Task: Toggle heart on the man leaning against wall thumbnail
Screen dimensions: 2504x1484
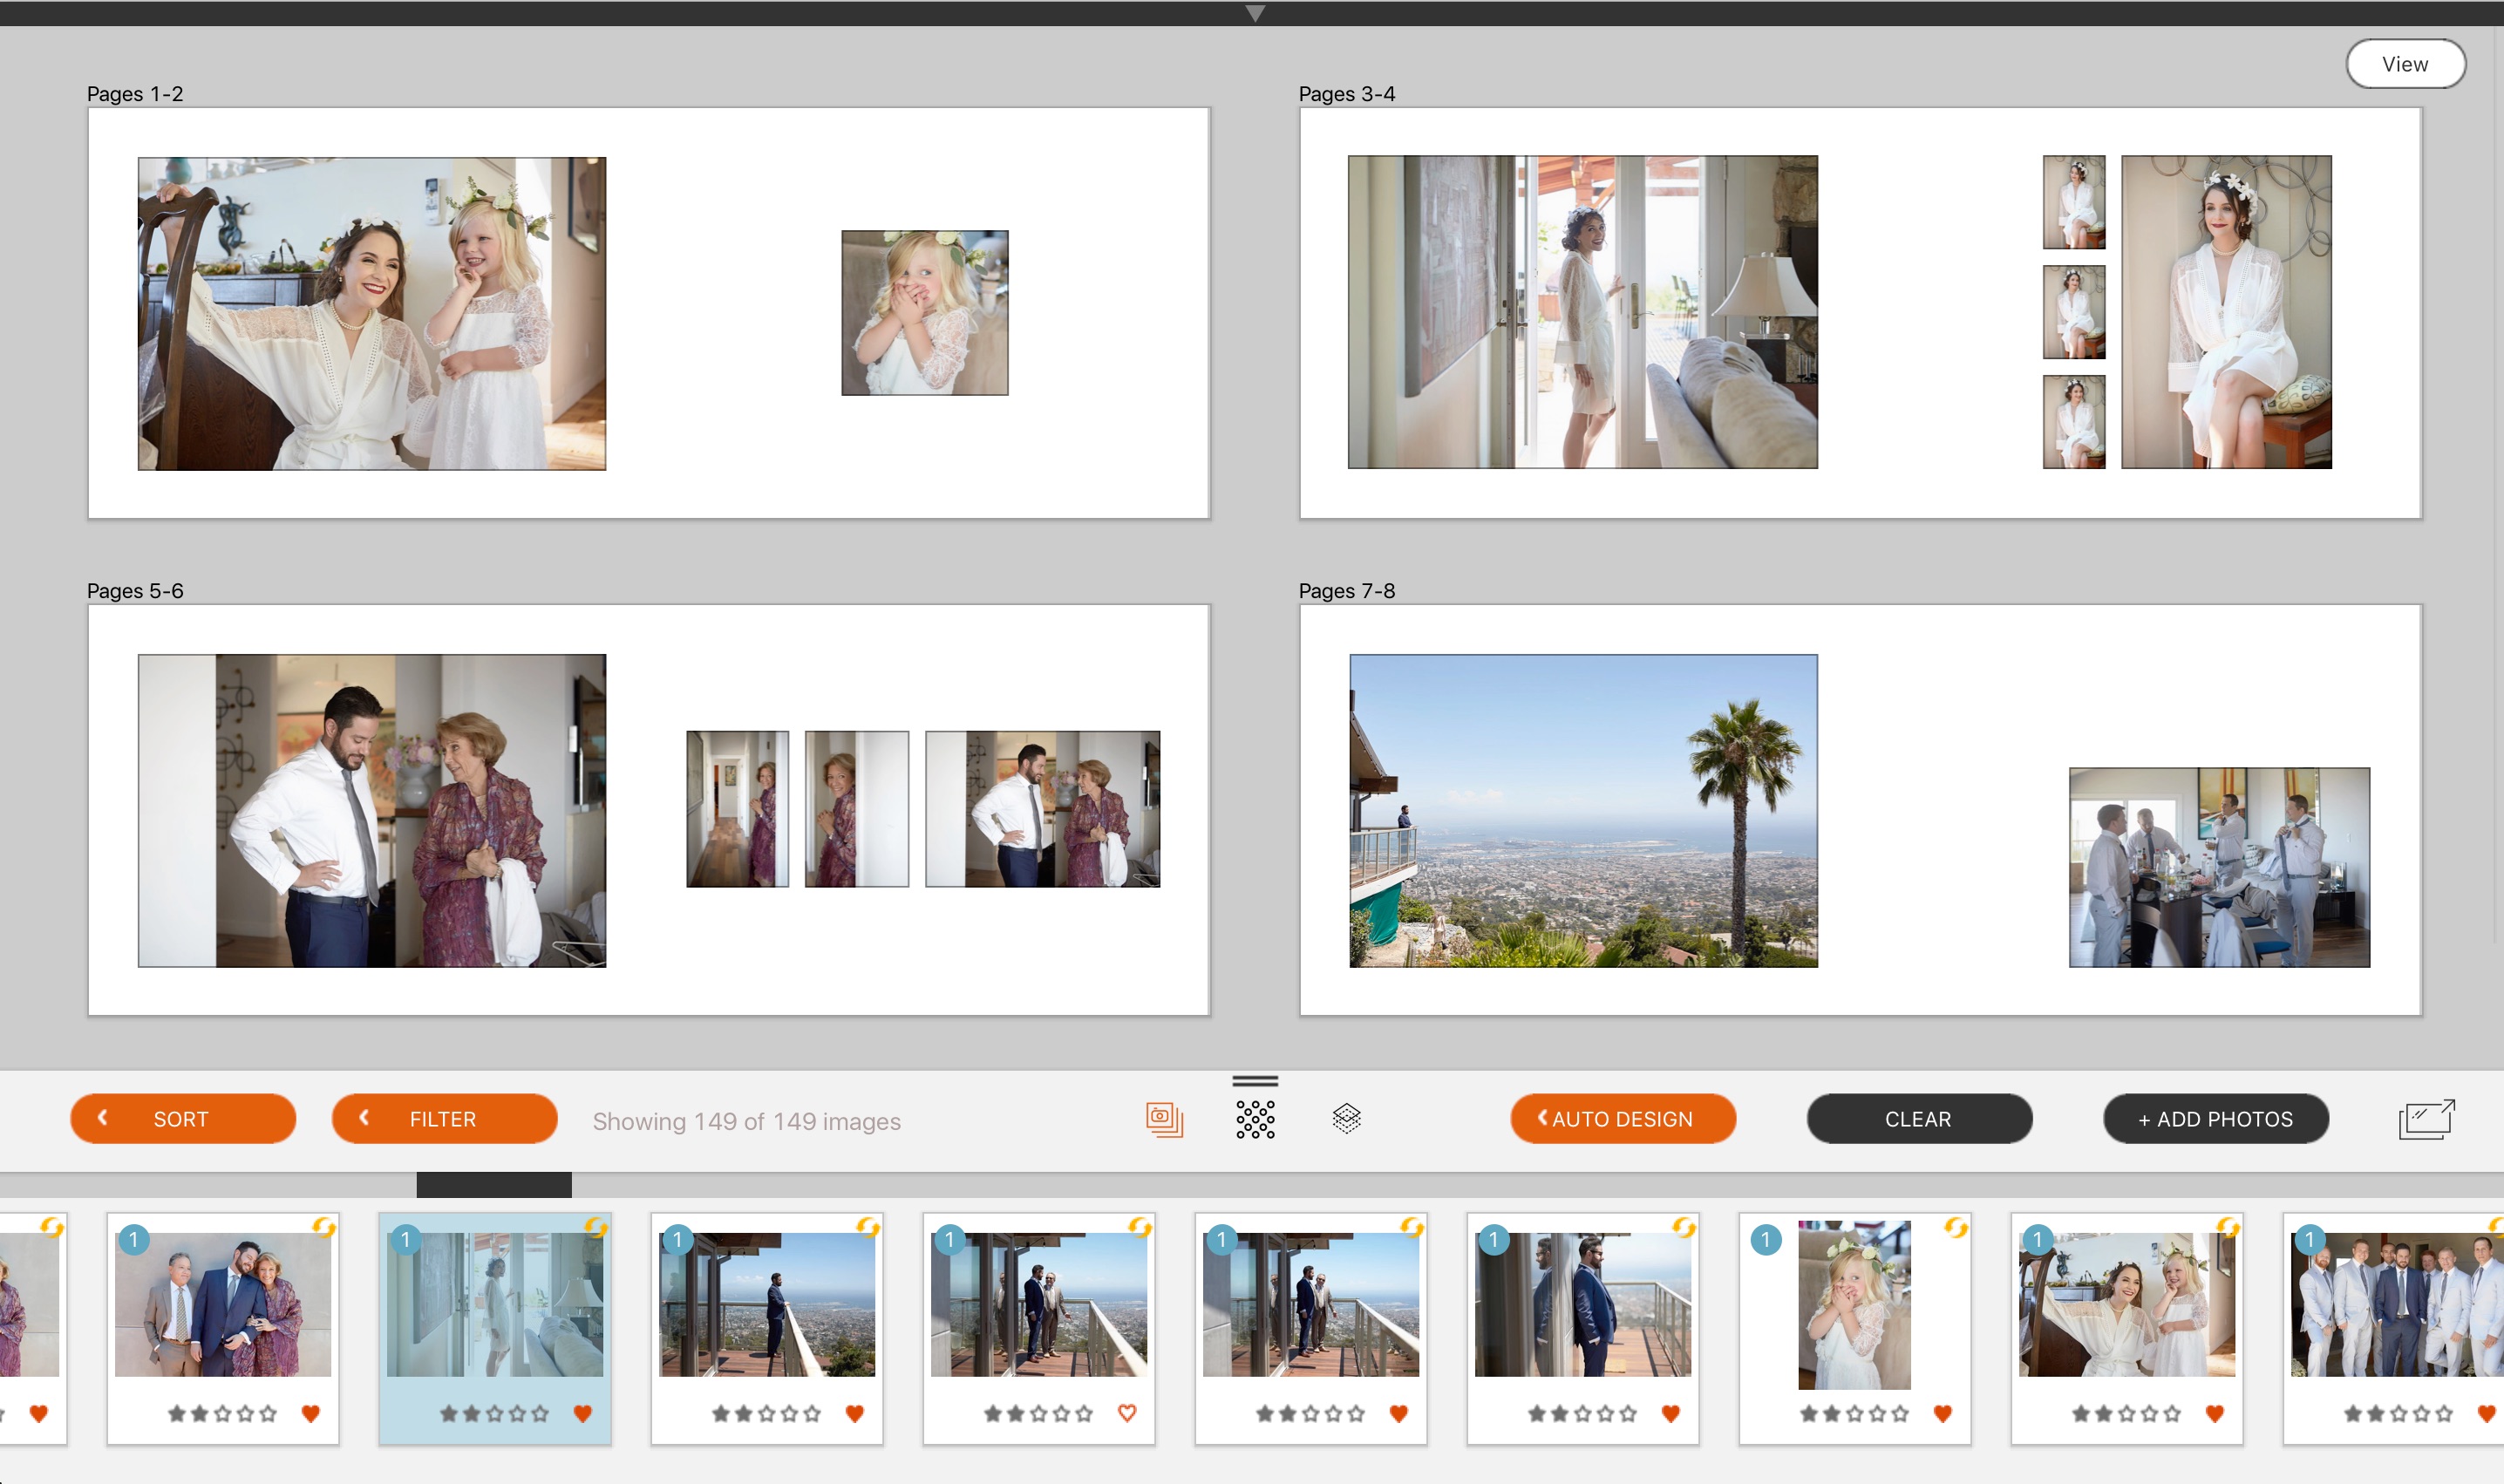Action: coord(1671,1413)
